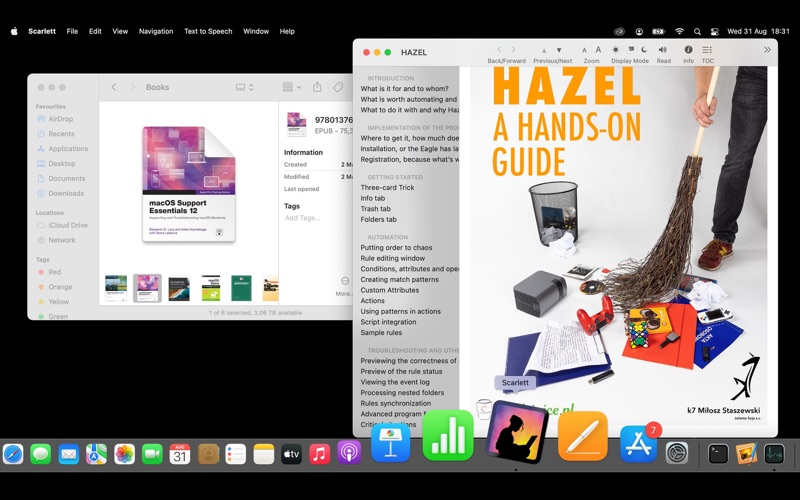Click the Forward arrow in Scarlett toolbar
The width and height of the screenshot is (800, 500).
click(x=513, y=50)
